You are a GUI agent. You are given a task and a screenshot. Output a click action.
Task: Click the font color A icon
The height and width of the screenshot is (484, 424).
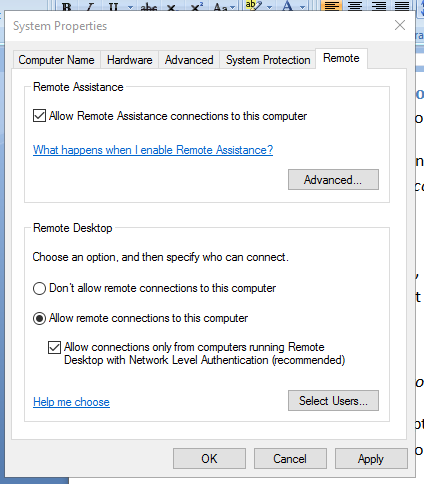tap(287, 6)
